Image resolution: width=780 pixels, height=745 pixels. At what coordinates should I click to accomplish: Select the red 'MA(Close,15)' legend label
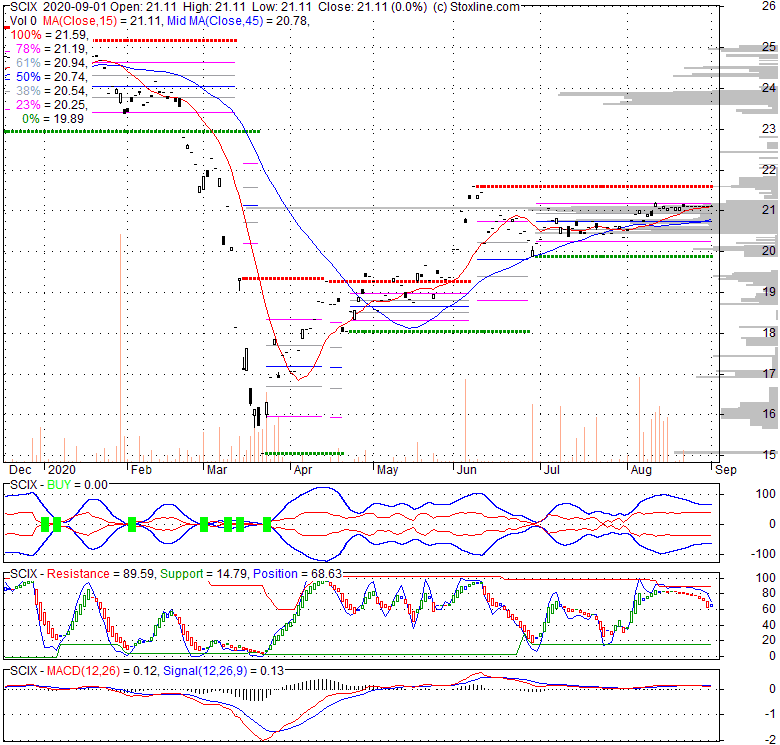(80, 21)
